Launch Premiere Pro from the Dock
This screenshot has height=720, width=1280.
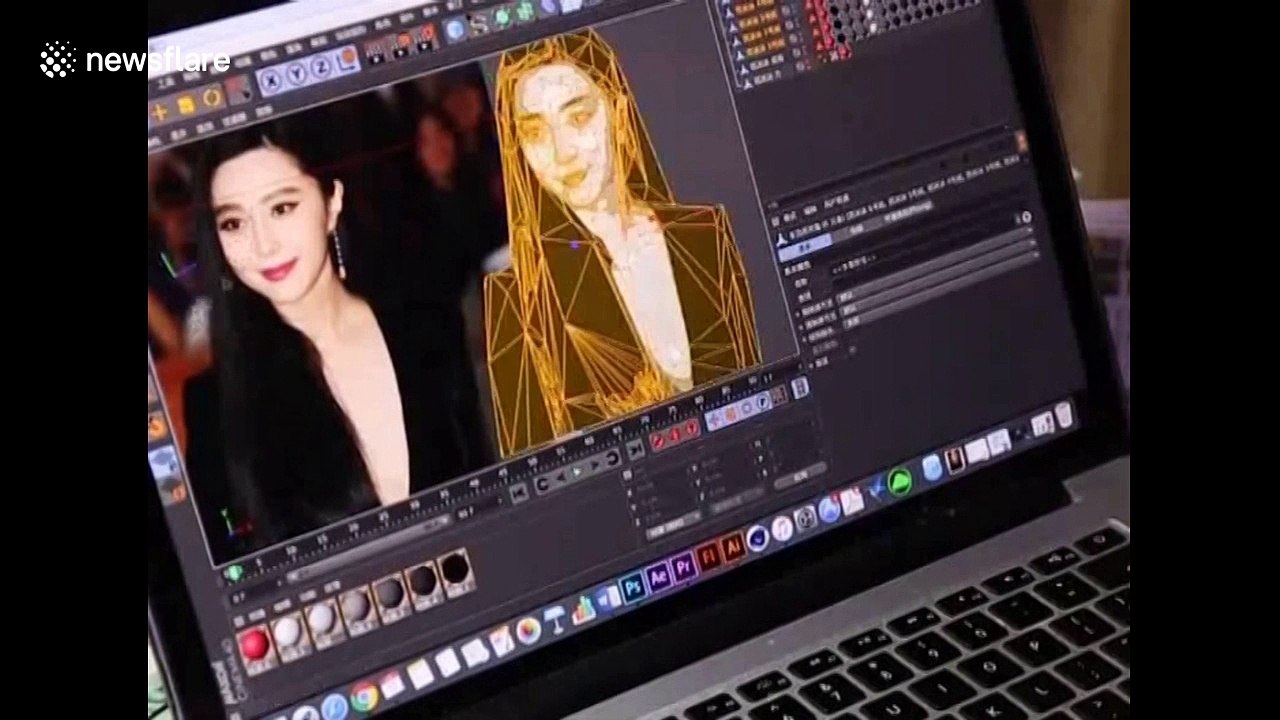tap(684, 569)
